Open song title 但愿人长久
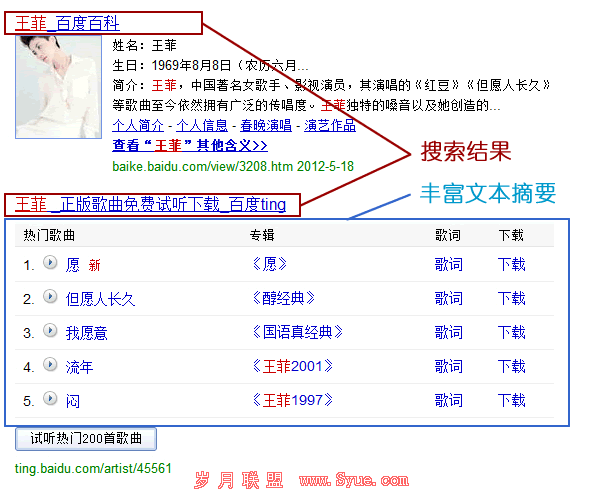Viewport: 600px width, 490px height. point(101,299)
